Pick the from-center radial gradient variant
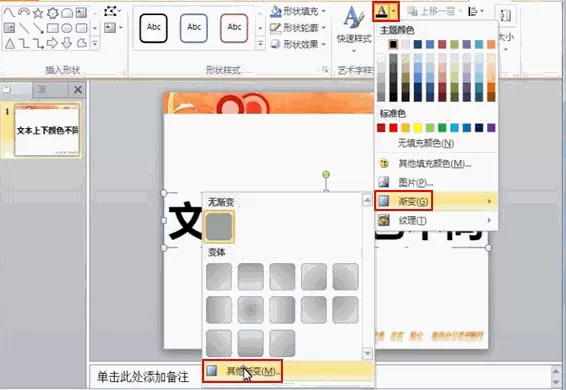The image size is (566, 390). point(251,310)
